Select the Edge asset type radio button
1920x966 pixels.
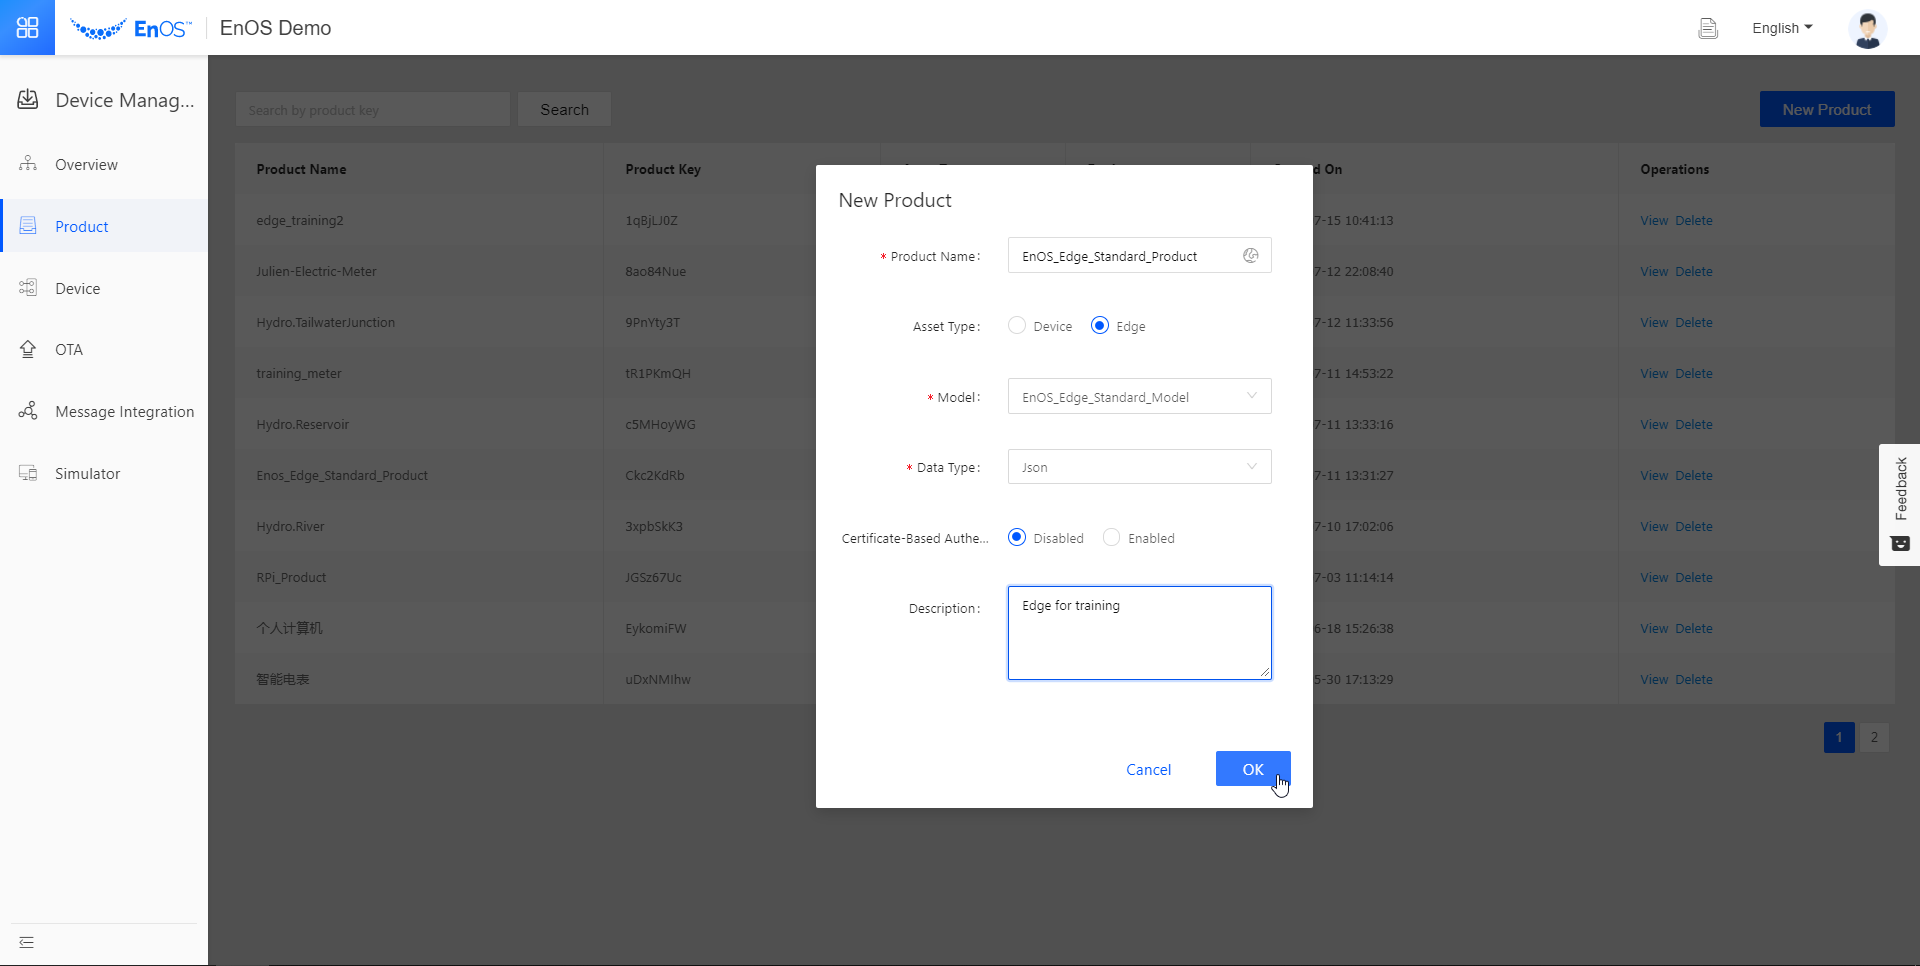[x=1100, y=325]
